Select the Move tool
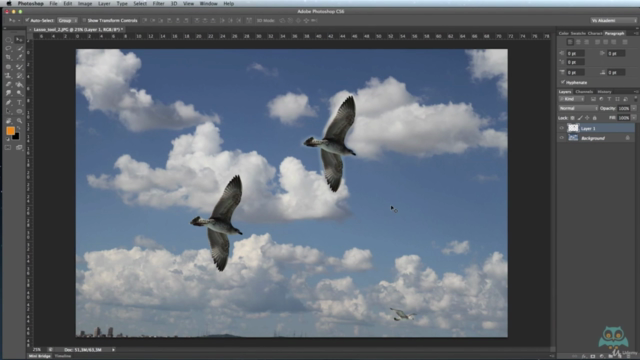Image resolution: width=640 pixels, height=360 pixels. click(19, 40)
